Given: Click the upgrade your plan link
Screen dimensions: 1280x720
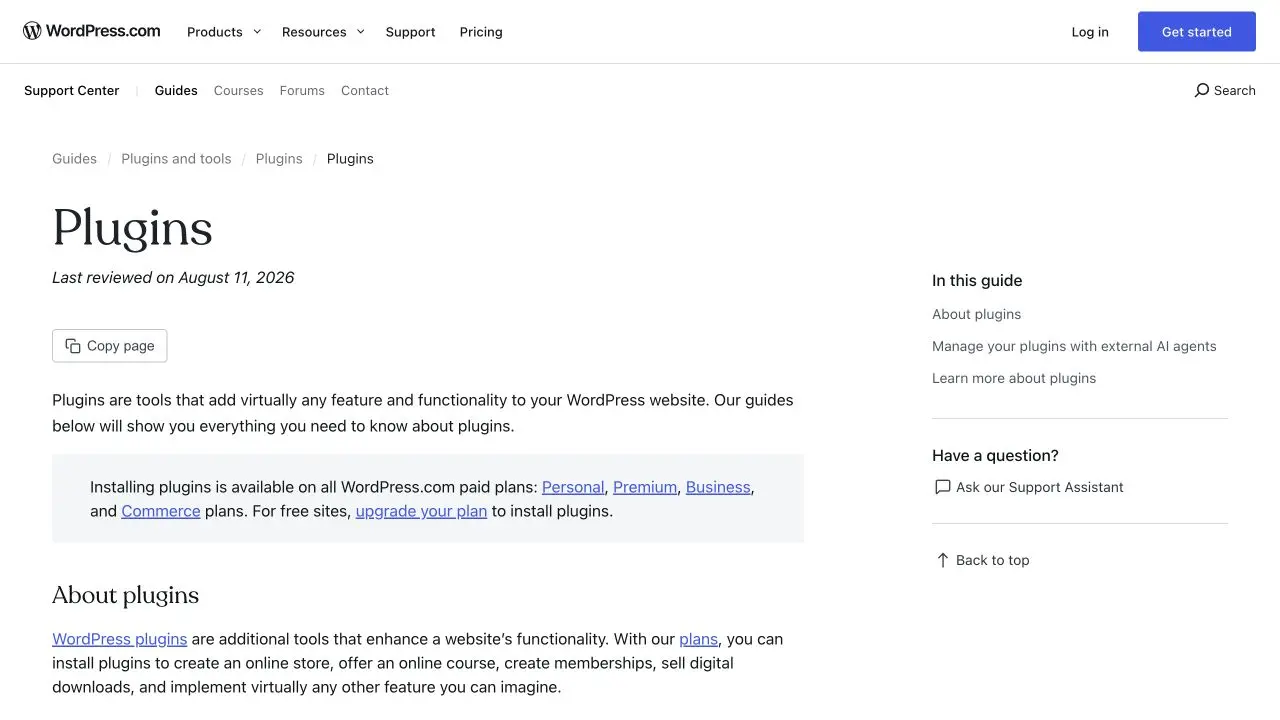Looking at the screenshot, I should (x=421, y=511).
